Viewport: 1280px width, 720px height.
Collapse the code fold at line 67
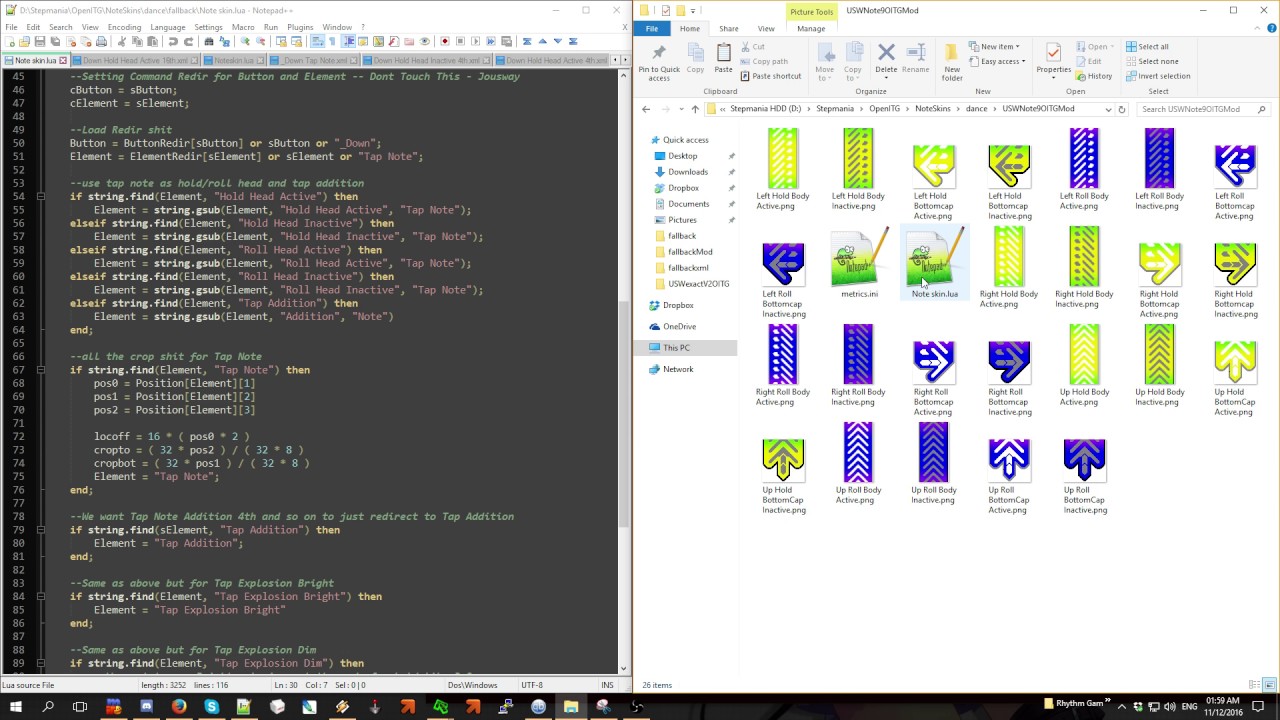point(41,370)
